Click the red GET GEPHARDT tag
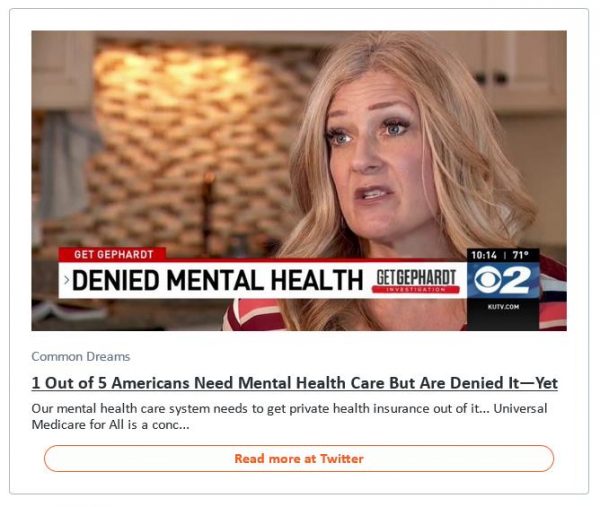 [x=112, y=254]
